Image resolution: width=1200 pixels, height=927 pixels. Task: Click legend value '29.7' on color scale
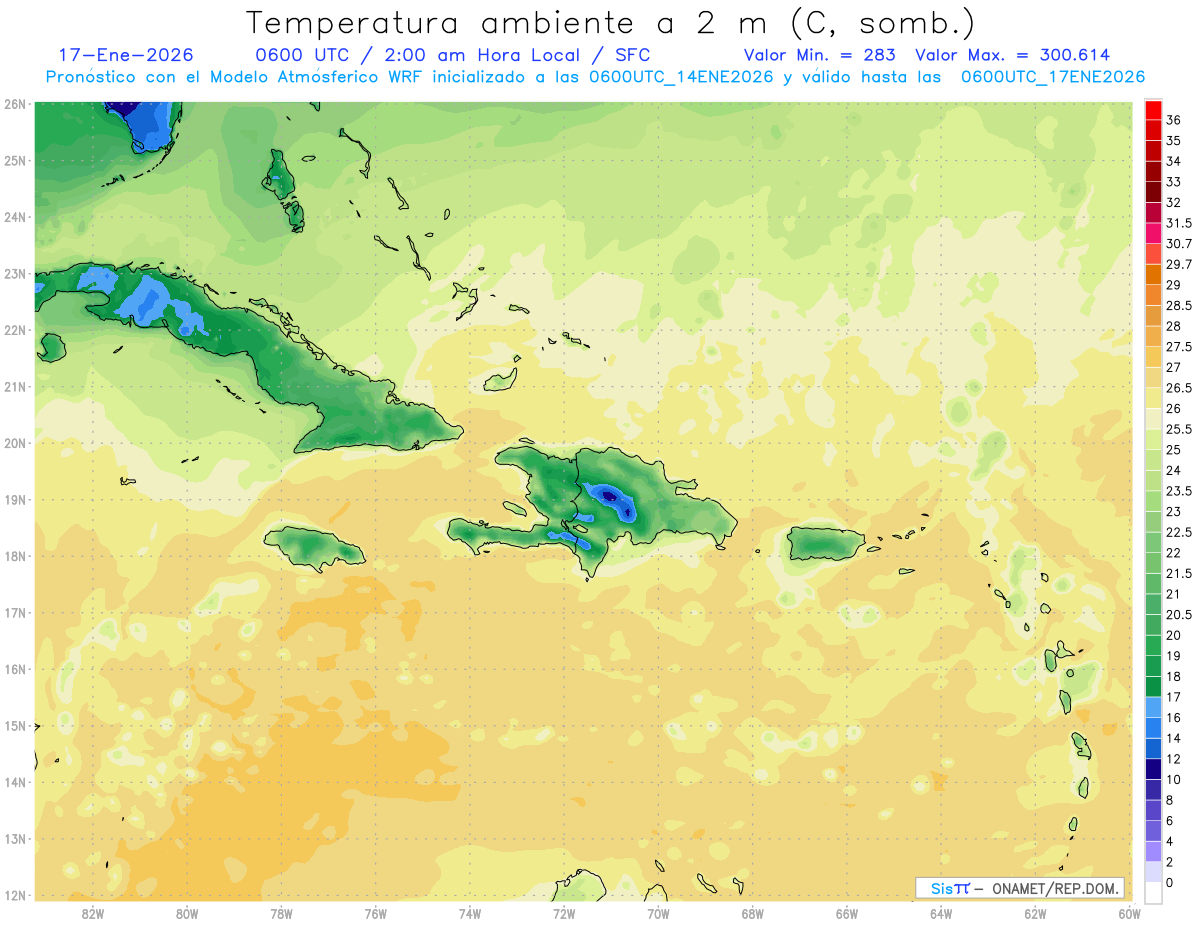[1179, 264]
